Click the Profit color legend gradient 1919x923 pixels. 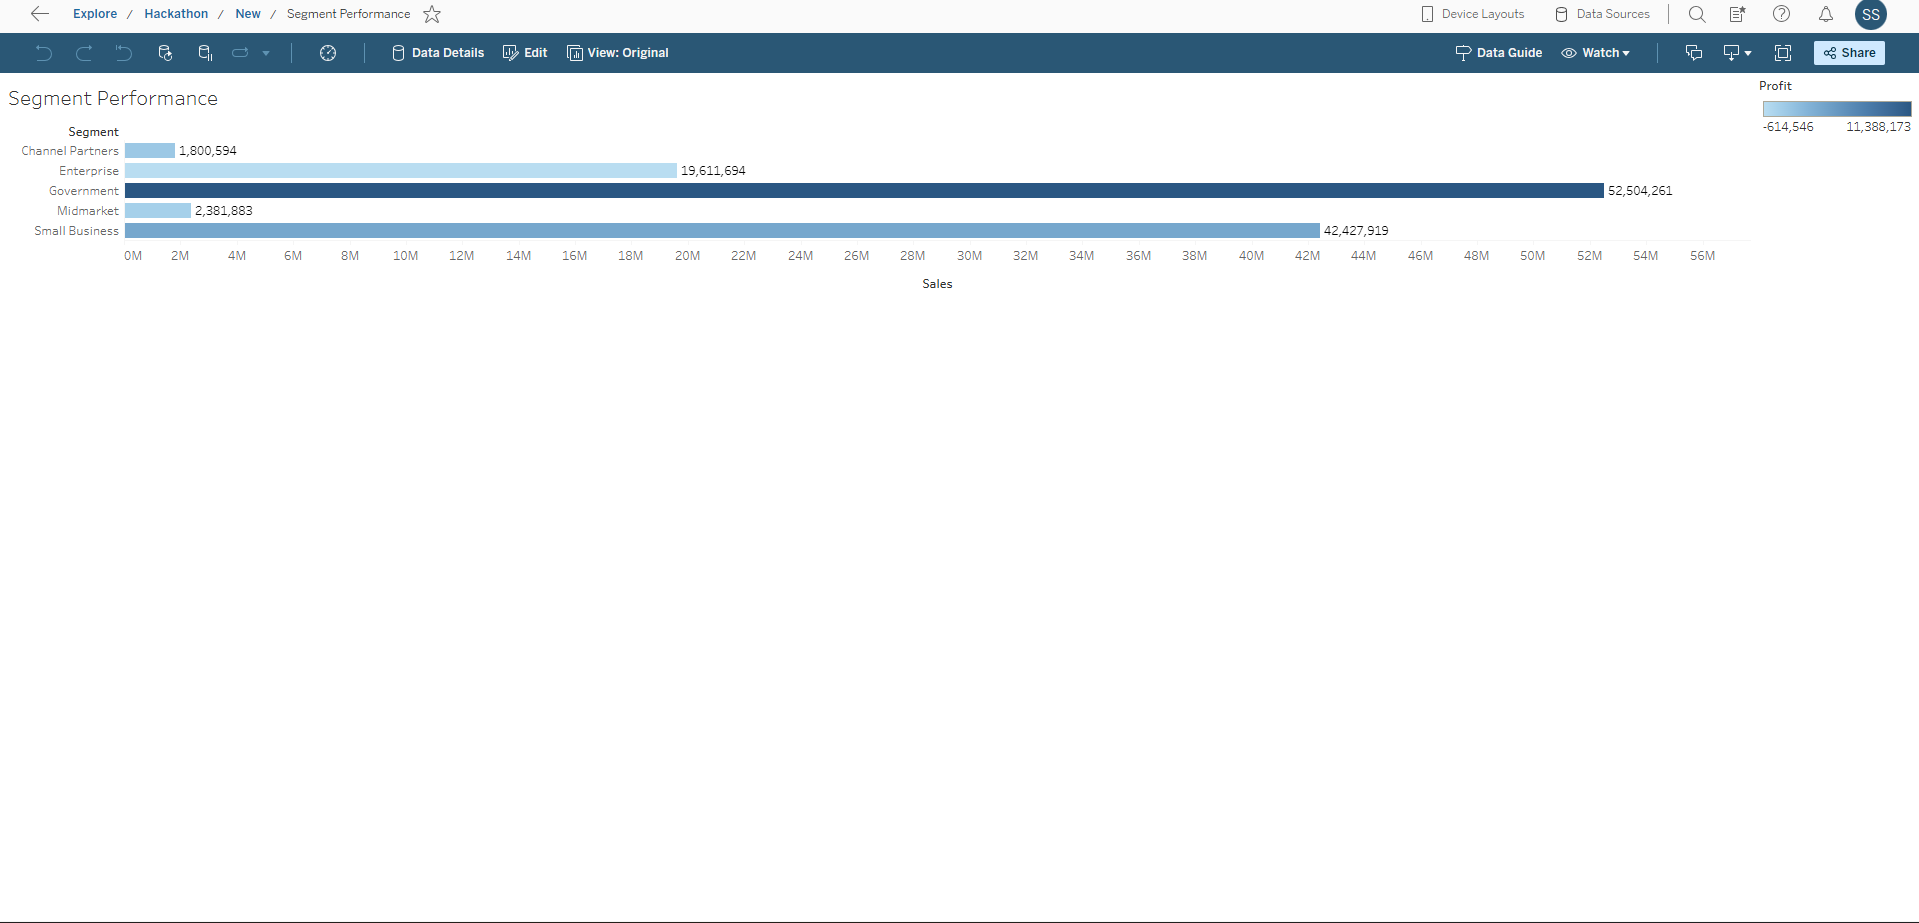point(1837,109)
